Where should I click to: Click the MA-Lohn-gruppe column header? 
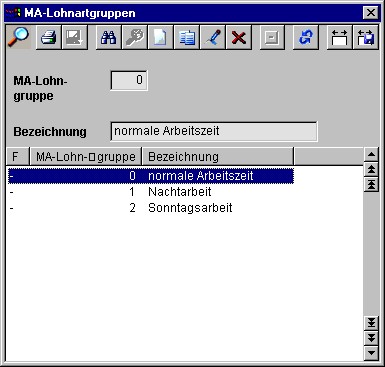coord(86,157)
